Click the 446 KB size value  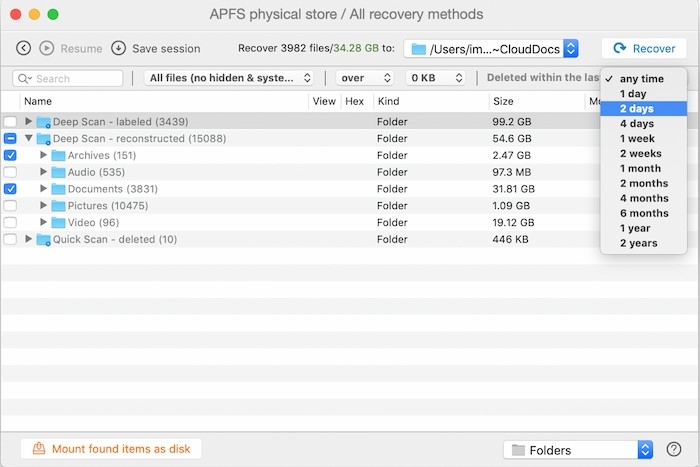(x=510, y=239)
